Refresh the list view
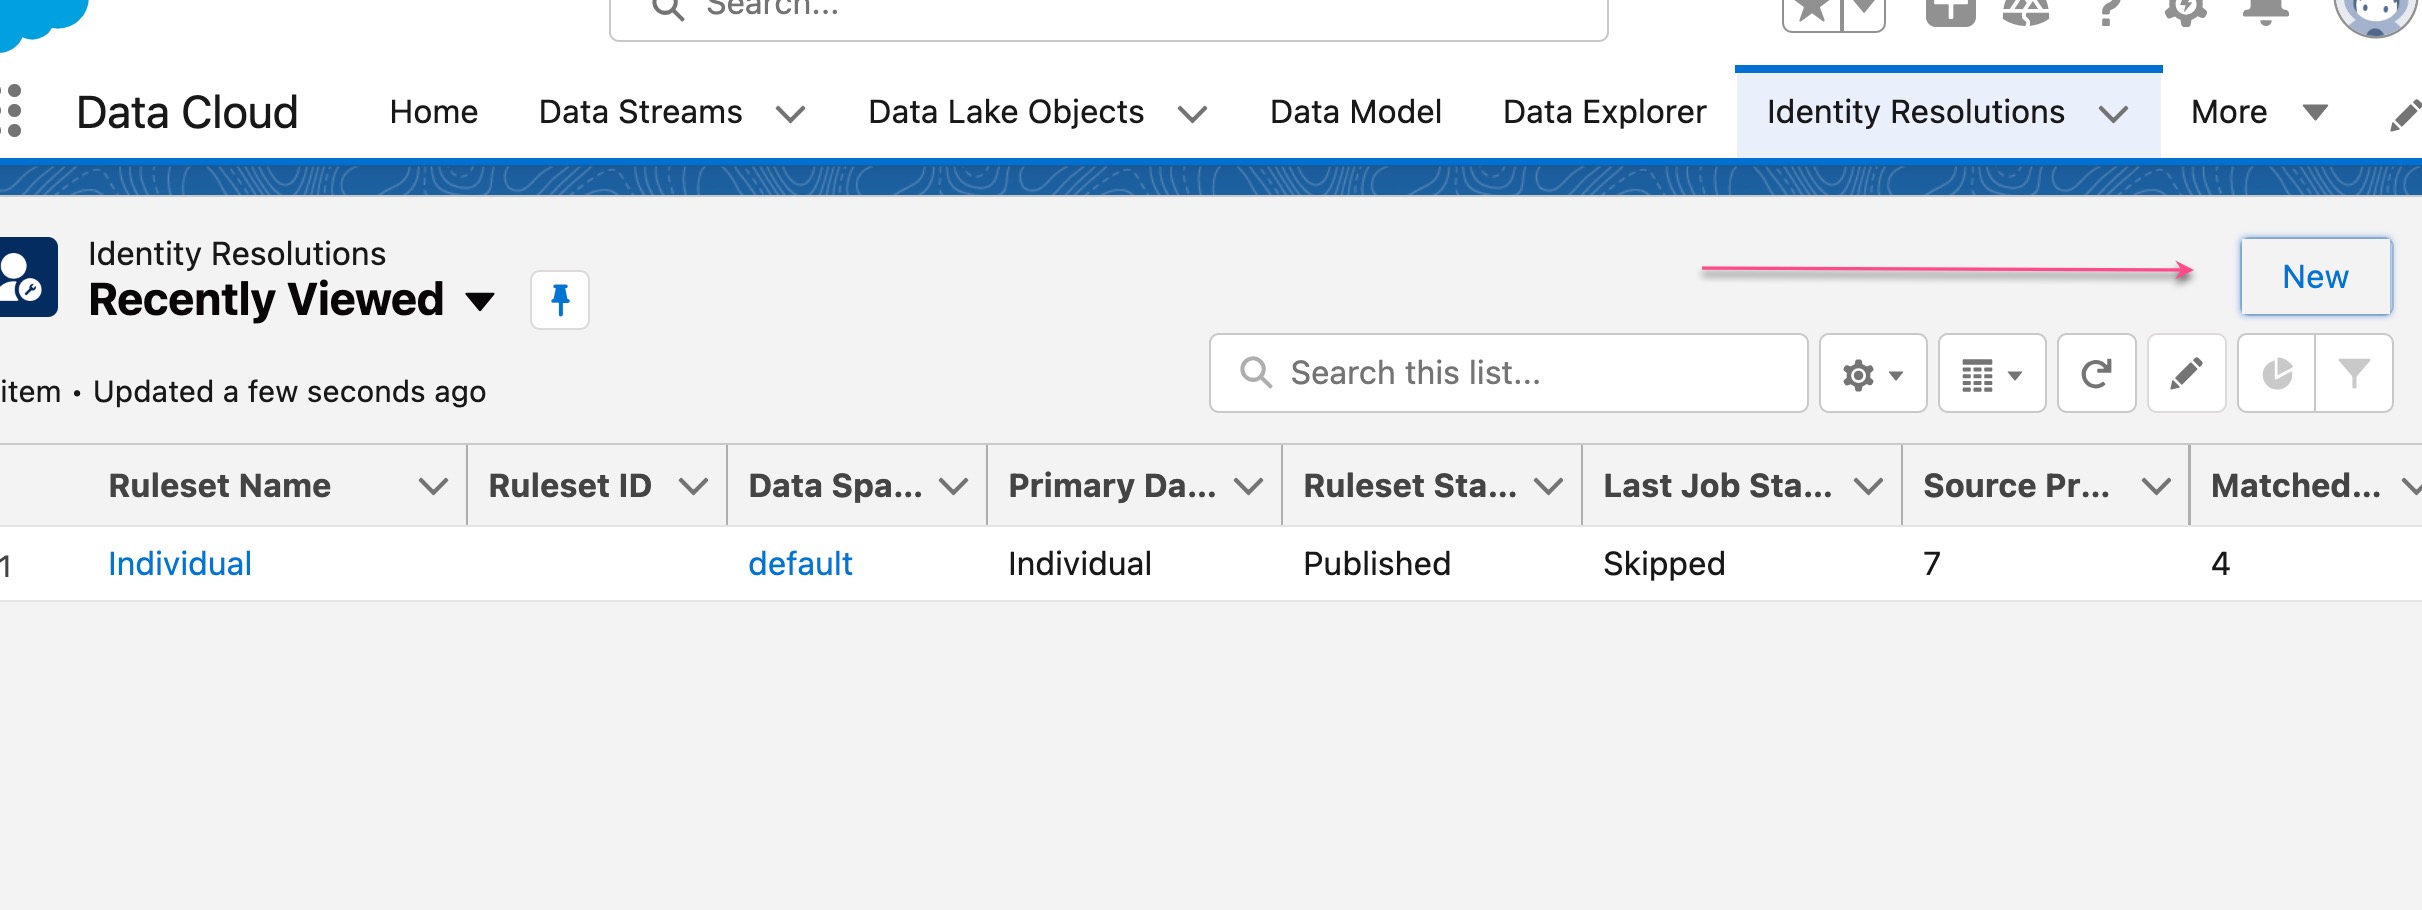 2097,374
